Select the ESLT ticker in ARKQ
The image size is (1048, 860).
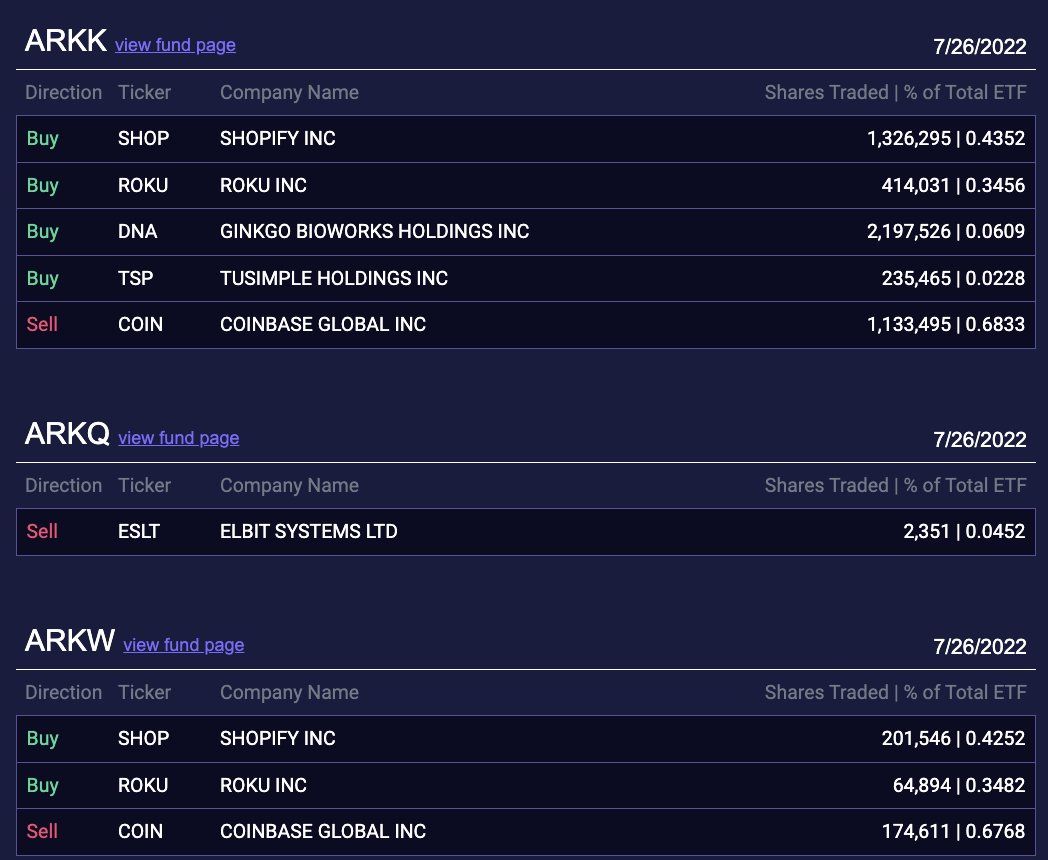coord(138,531)
